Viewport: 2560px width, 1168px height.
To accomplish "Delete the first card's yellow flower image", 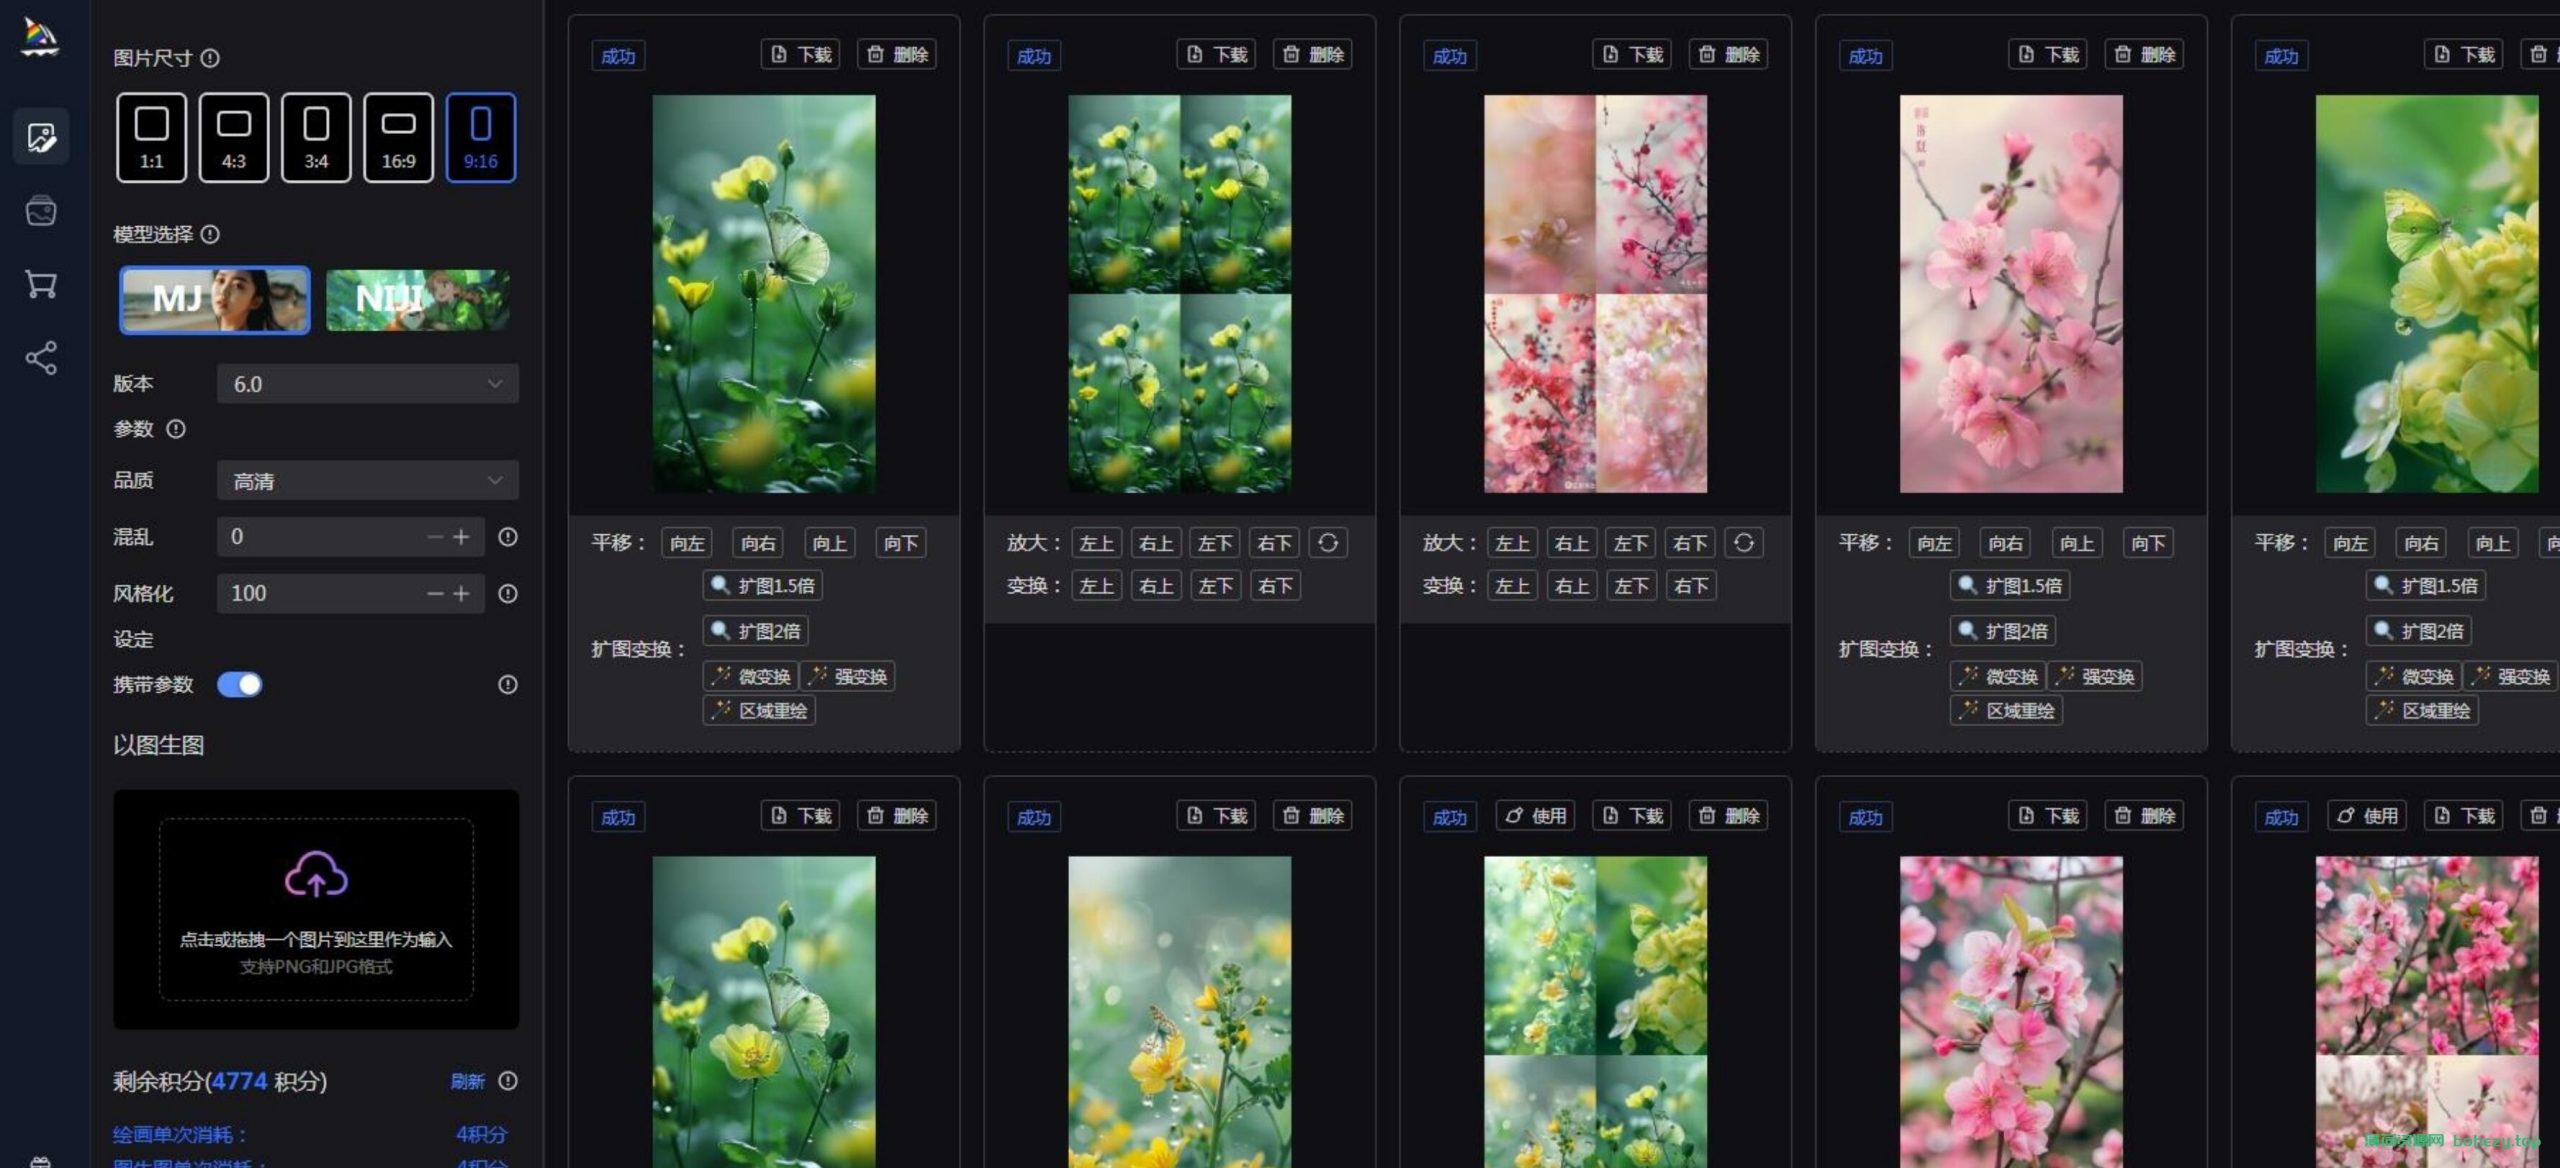I will 897,55.
